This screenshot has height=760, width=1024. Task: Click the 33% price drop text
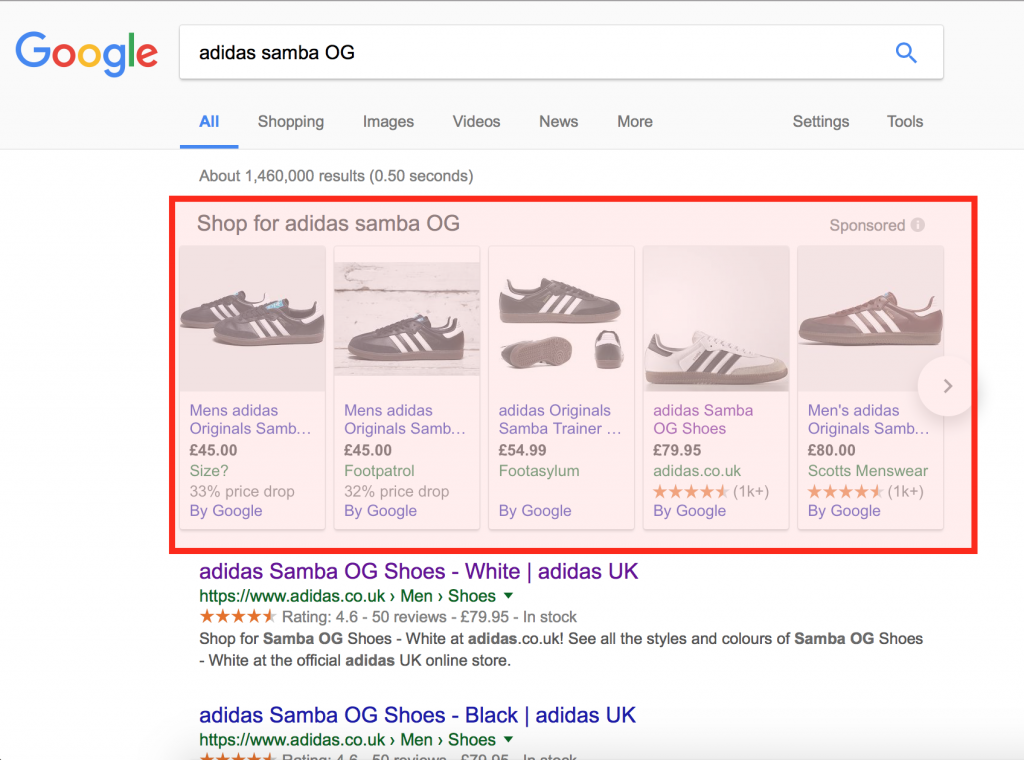(x=242, y=491)
